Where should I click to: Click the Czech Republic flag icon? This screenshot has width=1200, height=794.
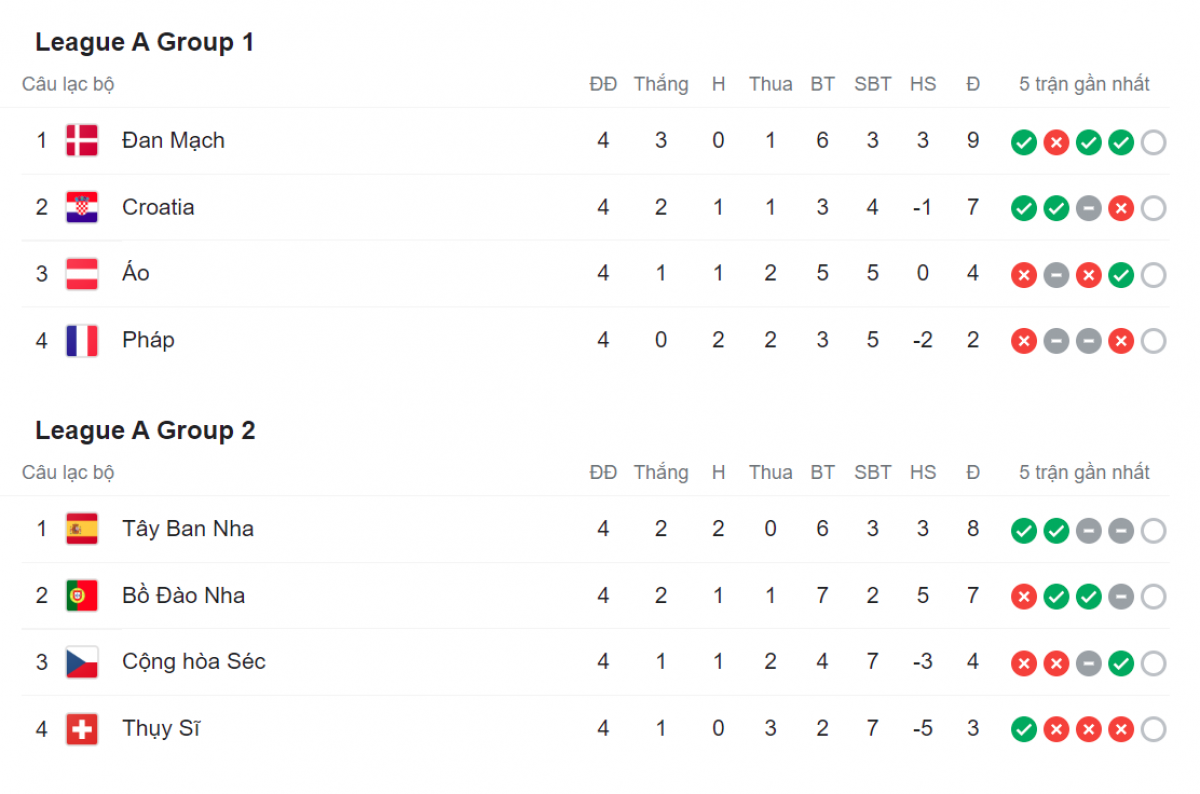[82, 662]
